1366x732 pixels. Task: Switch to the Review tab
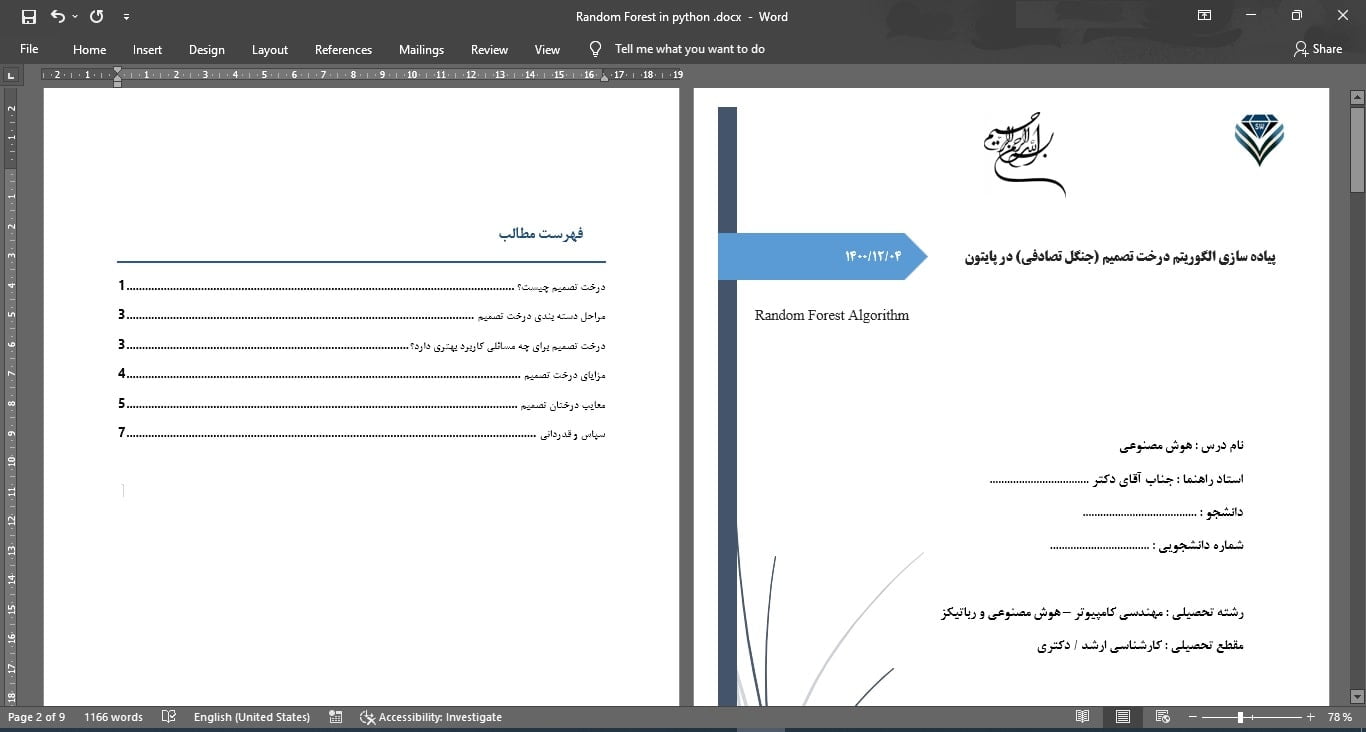click(x=489, y=49)
